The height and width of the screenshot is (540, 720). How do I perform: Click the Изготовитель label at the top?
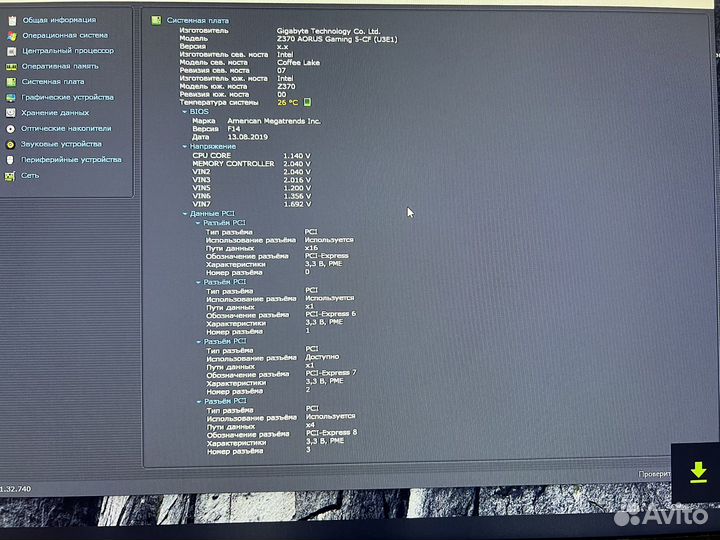pyautogui.click(x=203, y=31)
